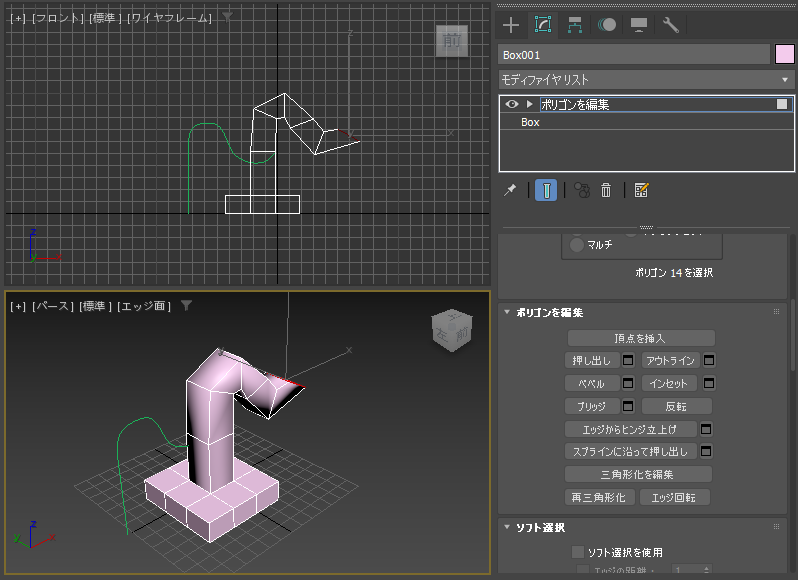Click Make Unique icon
This screenshot has width=798, height=580.
(582, 190)
